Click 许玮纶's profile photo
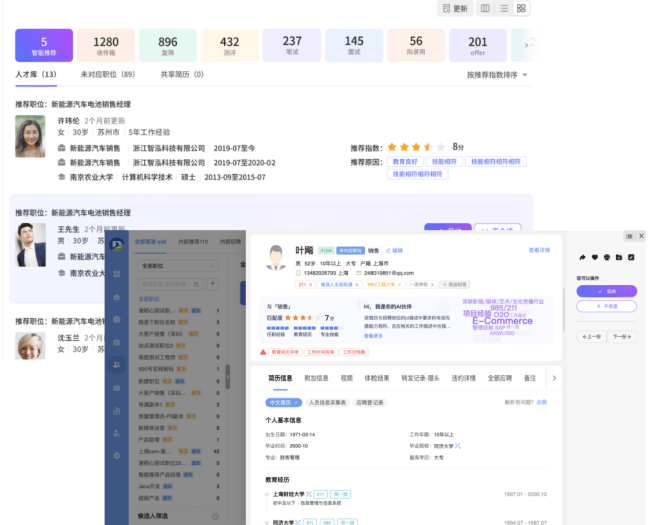The width and height of the screenshot is (648, 525). coord(30,136)
